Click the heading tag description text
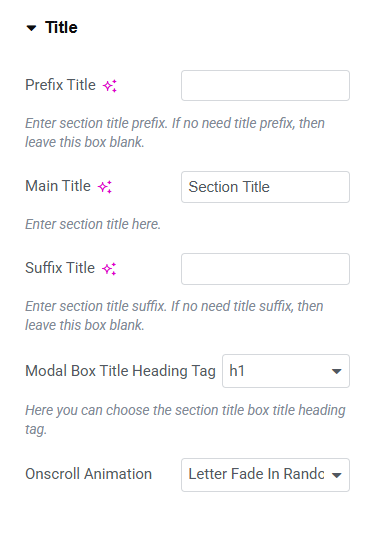The width and height of the screenshot is (374, 536). [x=185, y=420]
